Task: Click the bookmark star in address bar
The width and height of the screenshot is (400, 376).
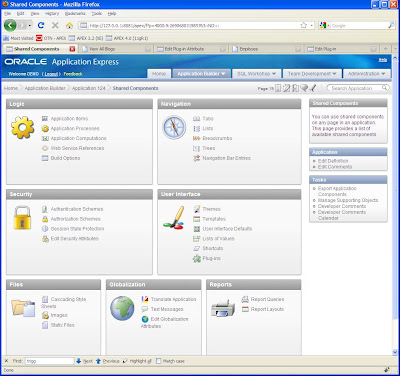Action: pyautogui.click(x=303, y=25)
